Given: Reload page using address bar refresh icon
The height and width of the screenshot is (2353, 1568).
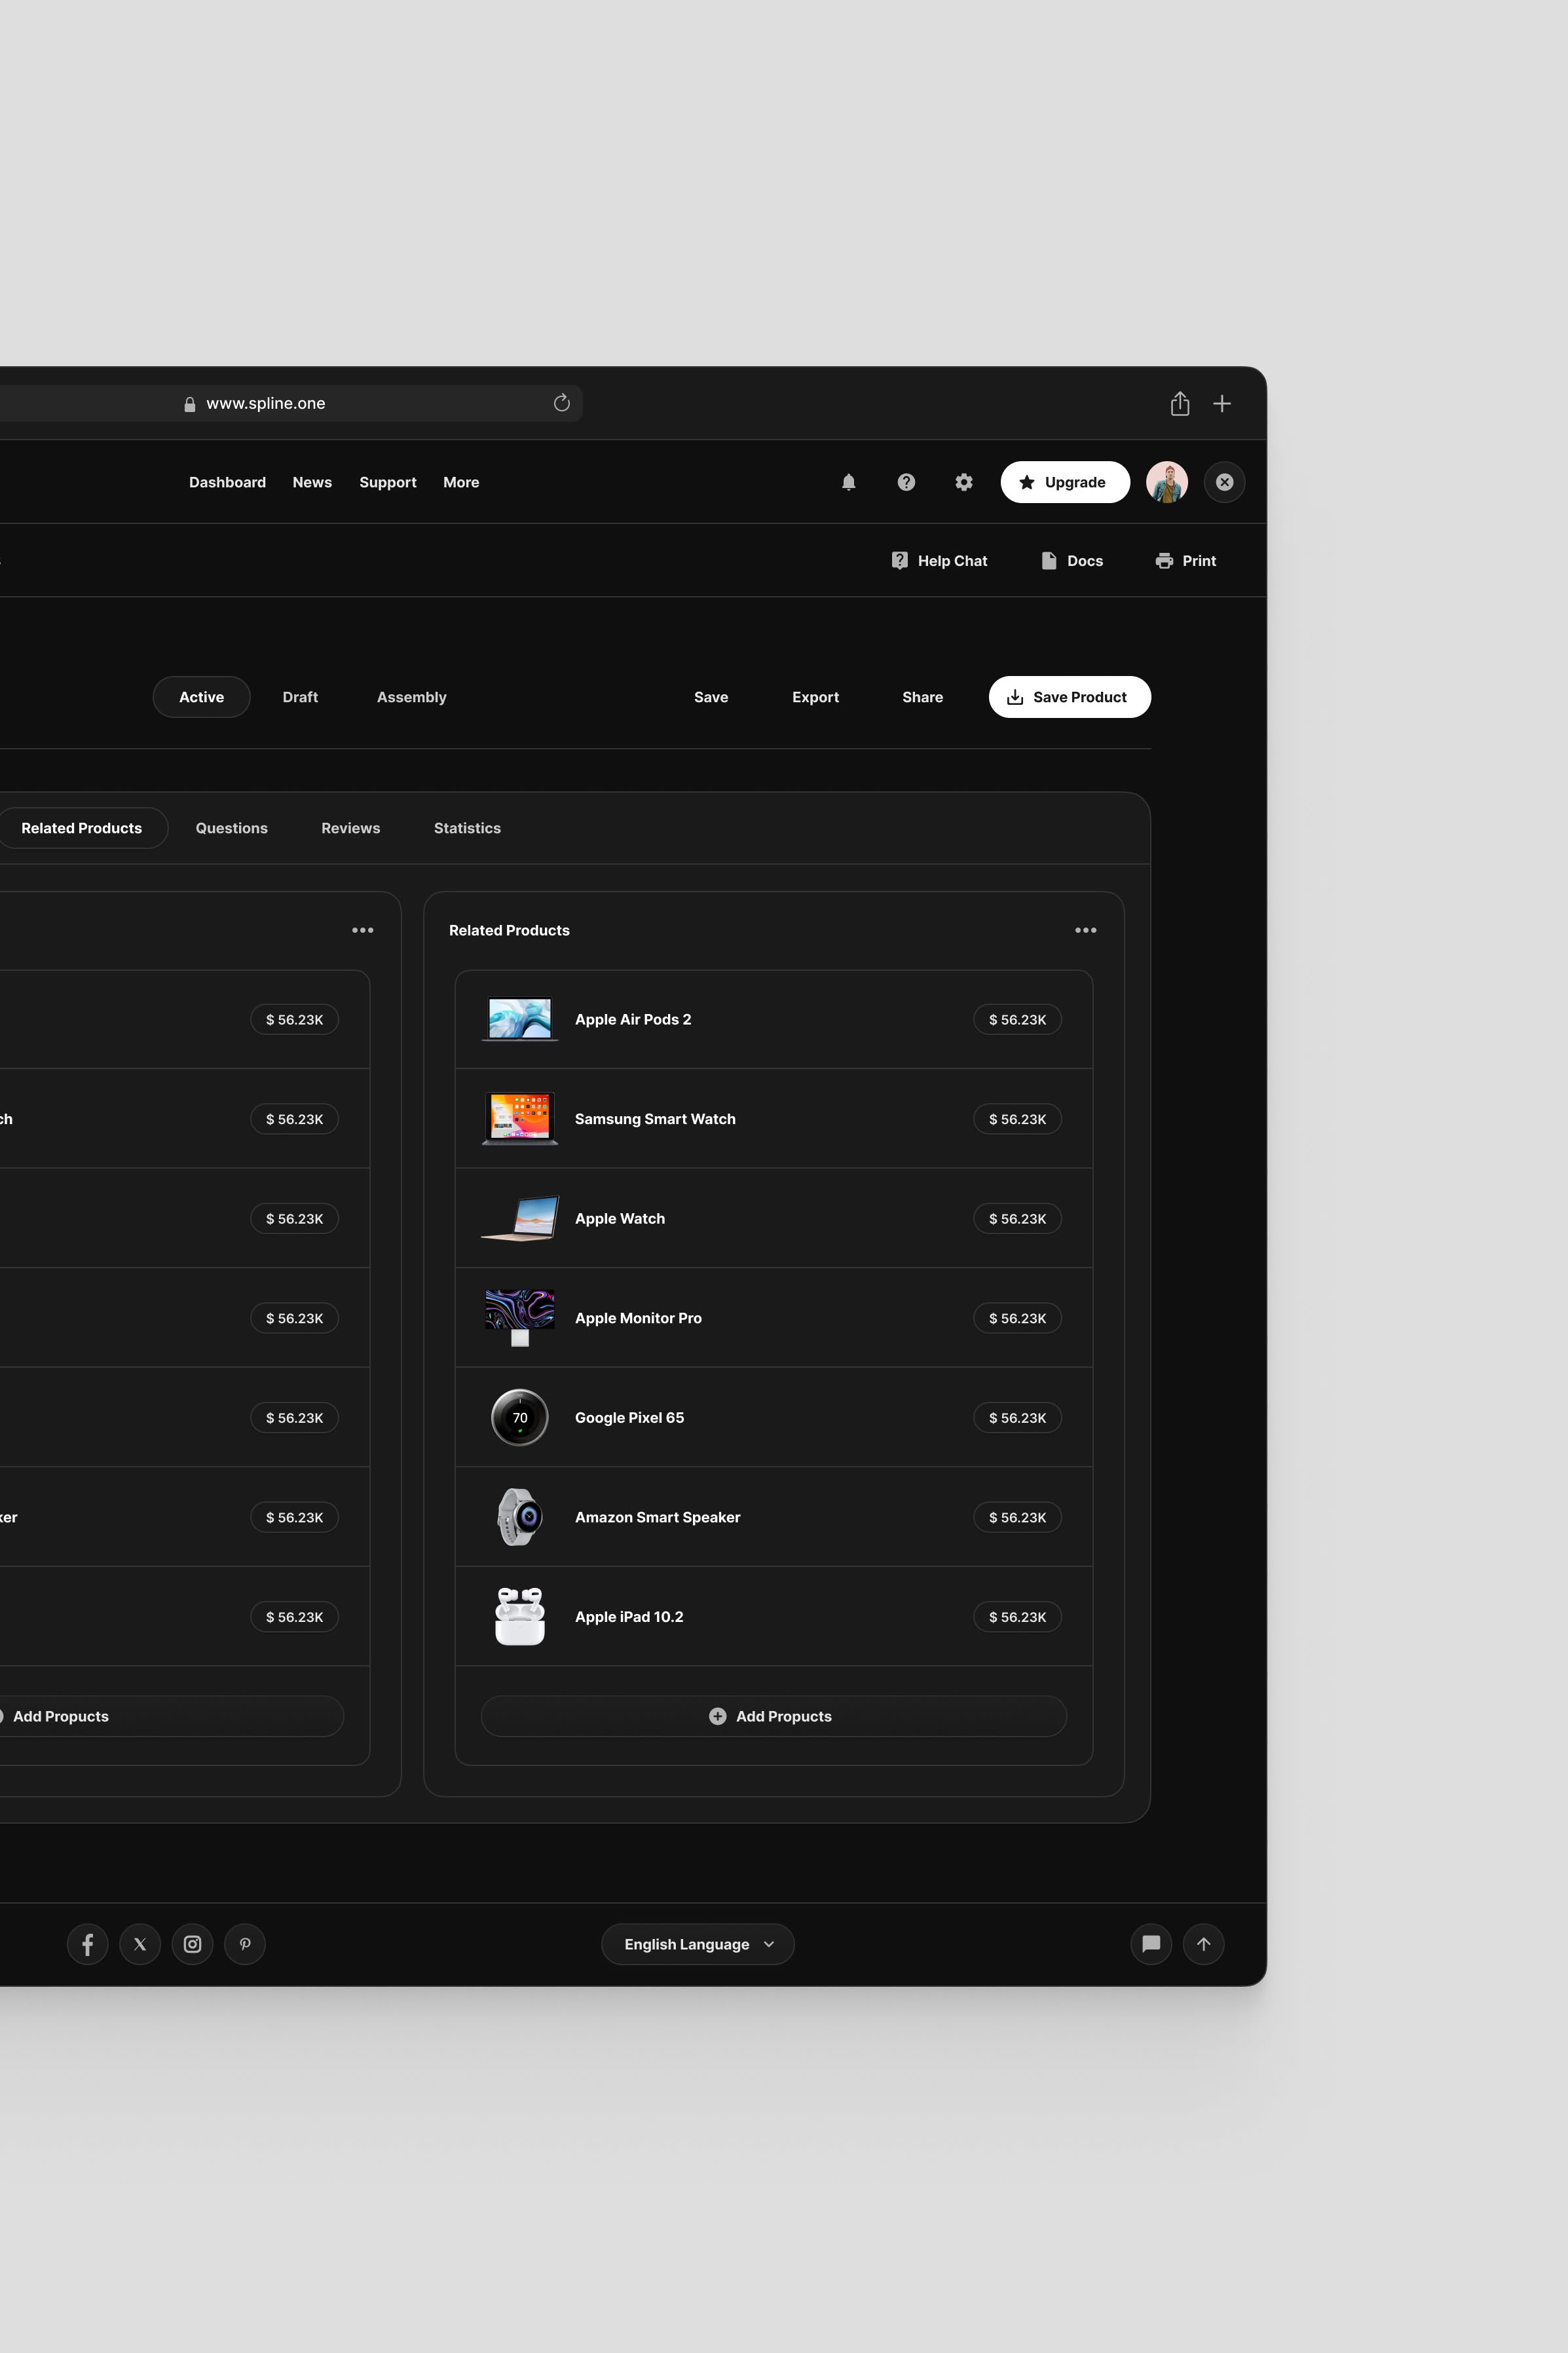Looking at the screenshot, I should (561, 402).
